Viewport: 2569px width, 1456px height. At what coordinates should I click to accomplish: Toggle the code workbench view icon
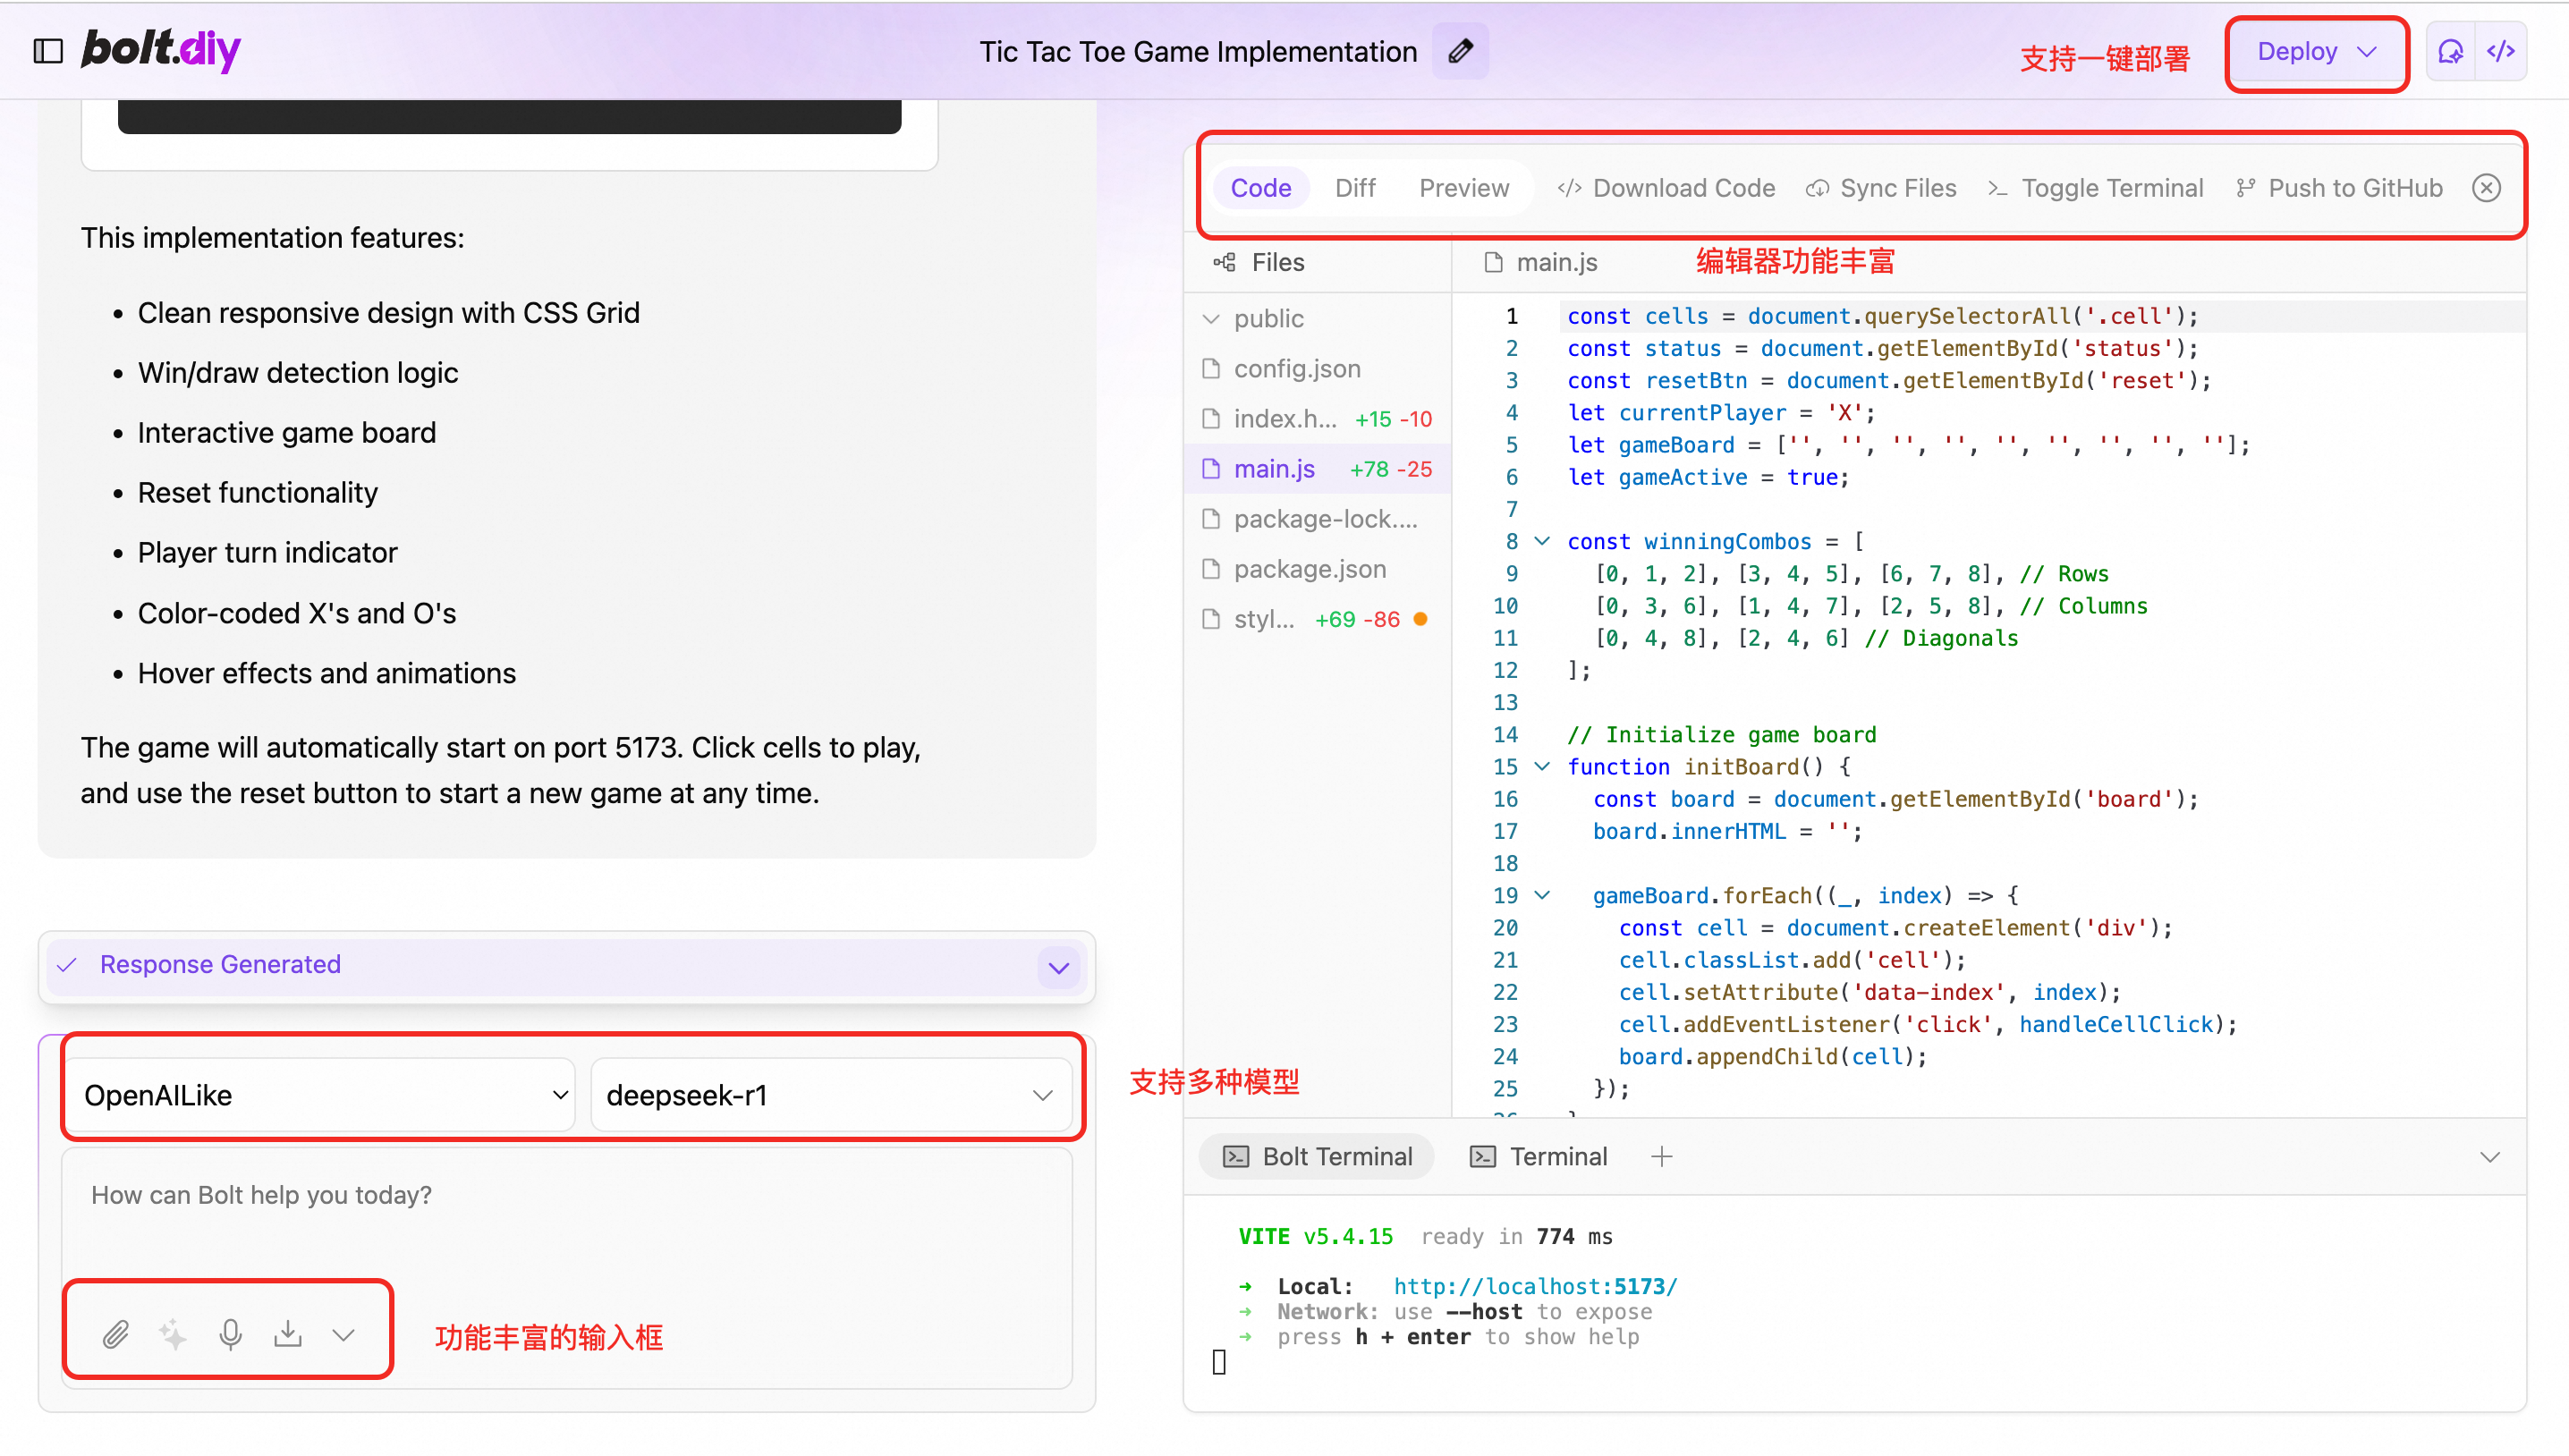click(x=2501, y=51)
